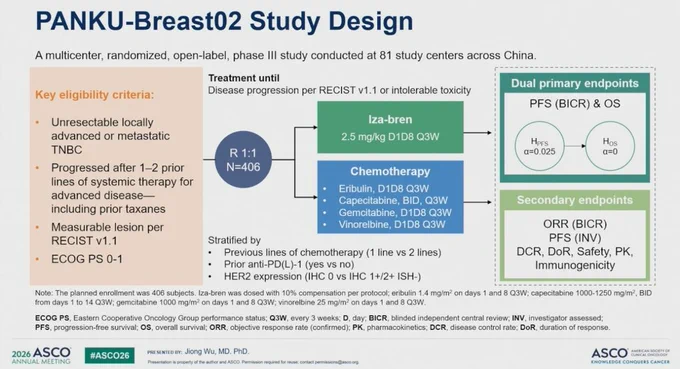
Task: Click the 2.5 mg/kg D1D8 Q3W dosing text
Action: click(x=390, y=137)
